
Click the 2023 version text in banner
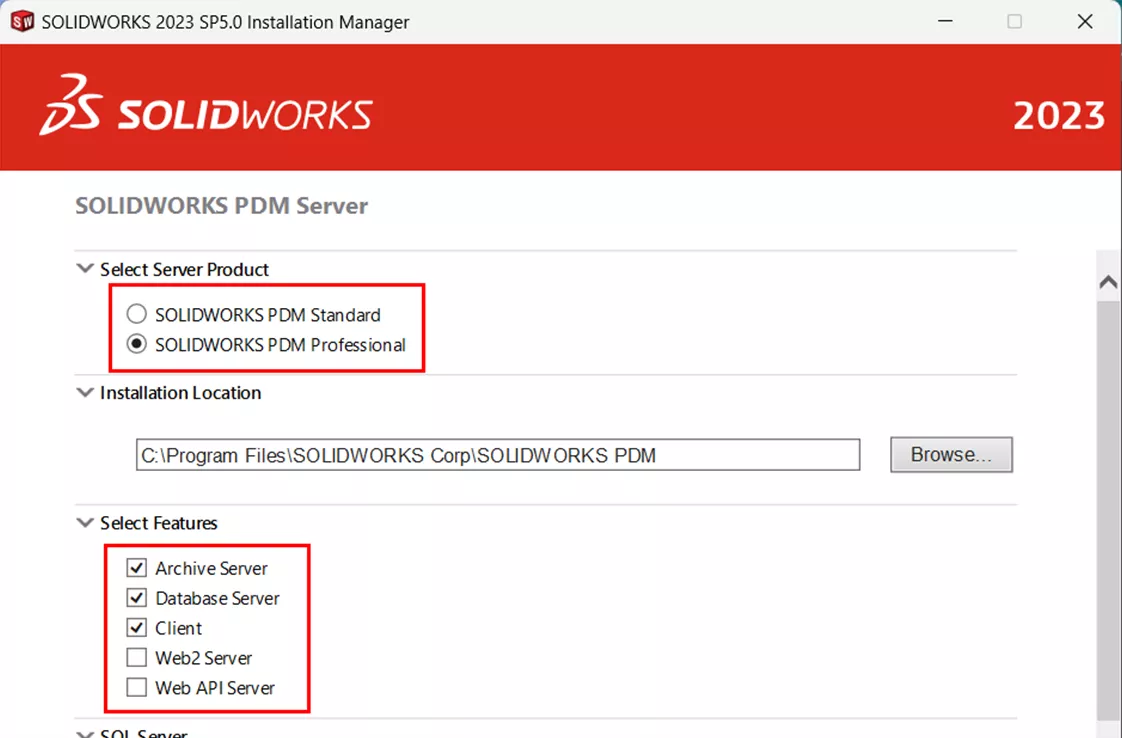click(1059, 116)
